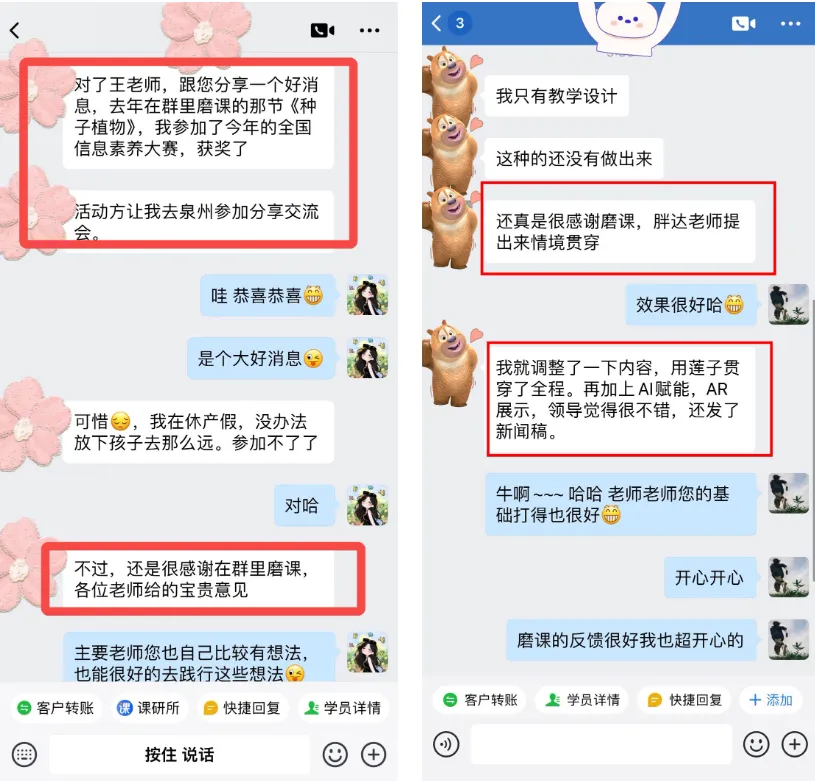This screenshot has height=781, width=815.
Task: Tap the 添加 button
Action: [x=771, y=700]
